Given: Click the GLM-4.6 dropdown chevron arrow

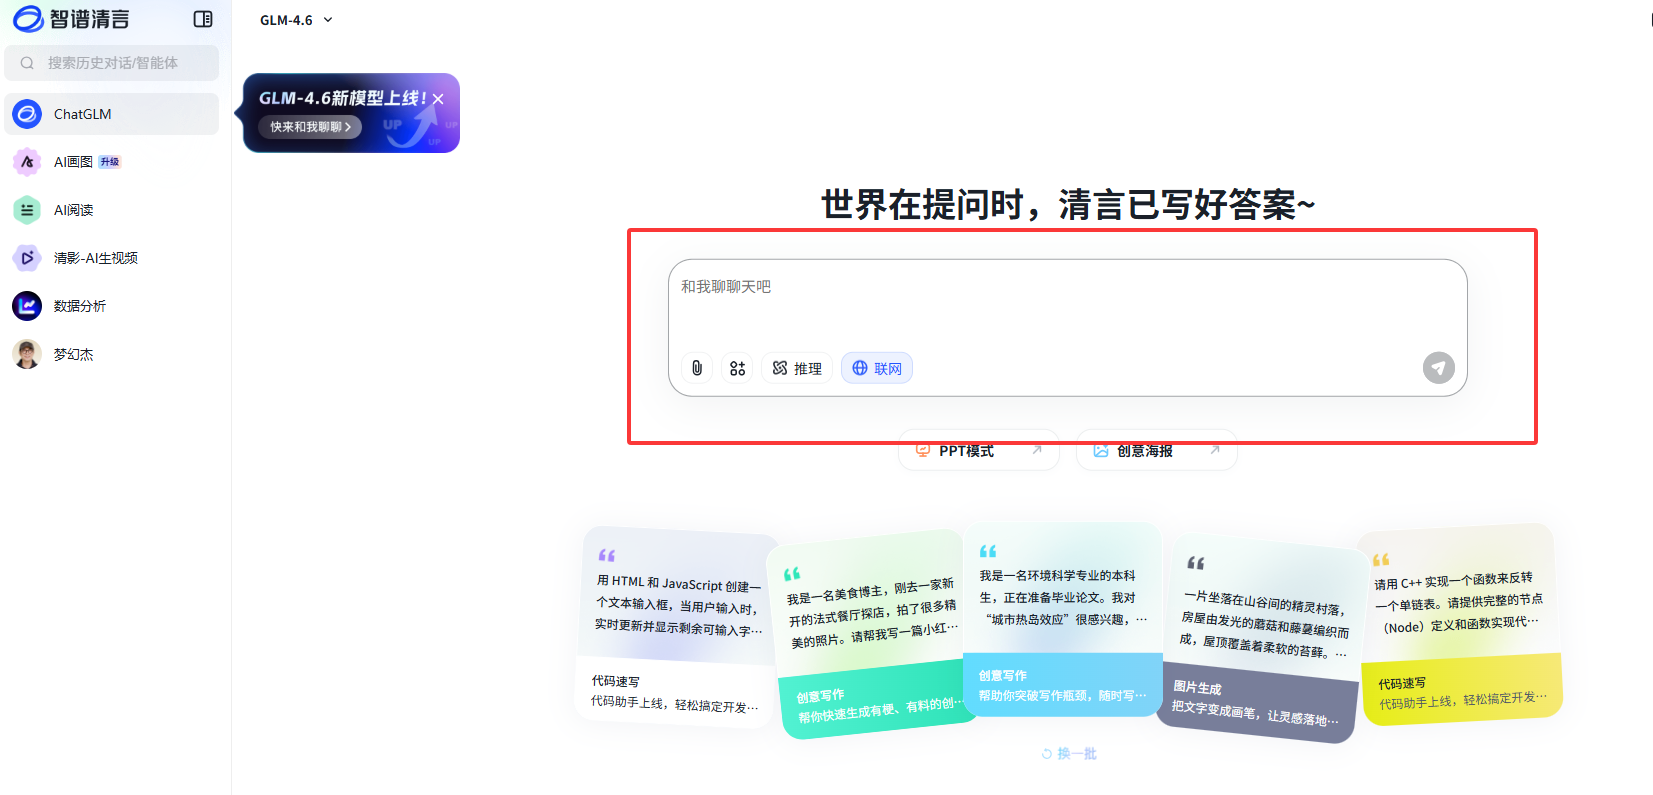Looking at the screenshot, I should point(328,20).
